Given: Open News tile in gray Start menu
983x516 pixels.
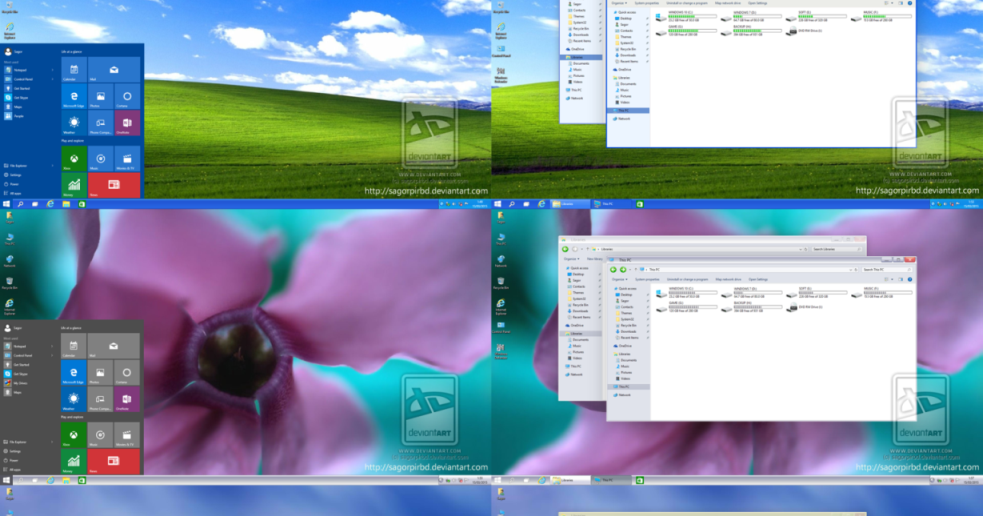Looking at the screenshot, I should [x=113, y=462].
